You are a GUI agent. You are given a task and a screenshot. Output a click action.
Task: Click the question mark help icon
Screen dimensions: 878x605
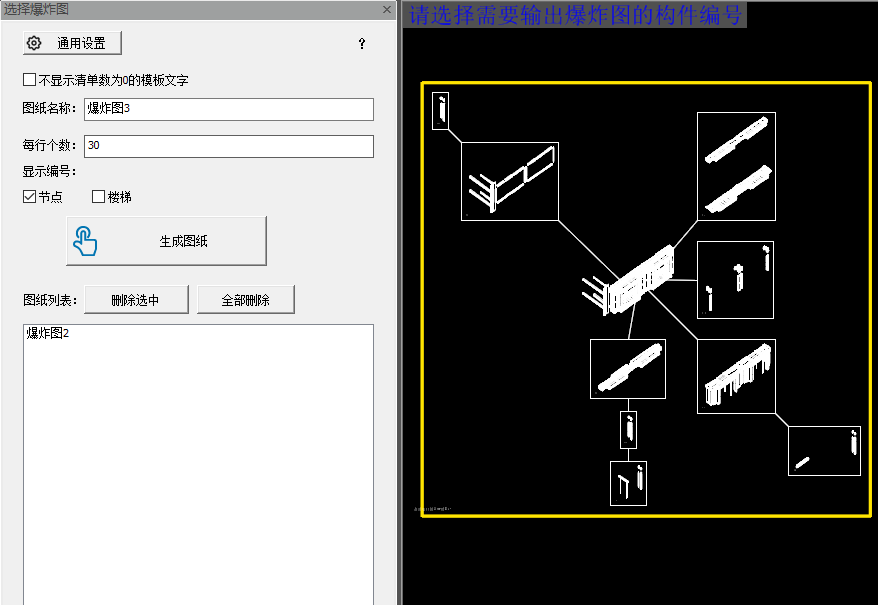pyautogui.click(x=362, y=43)
